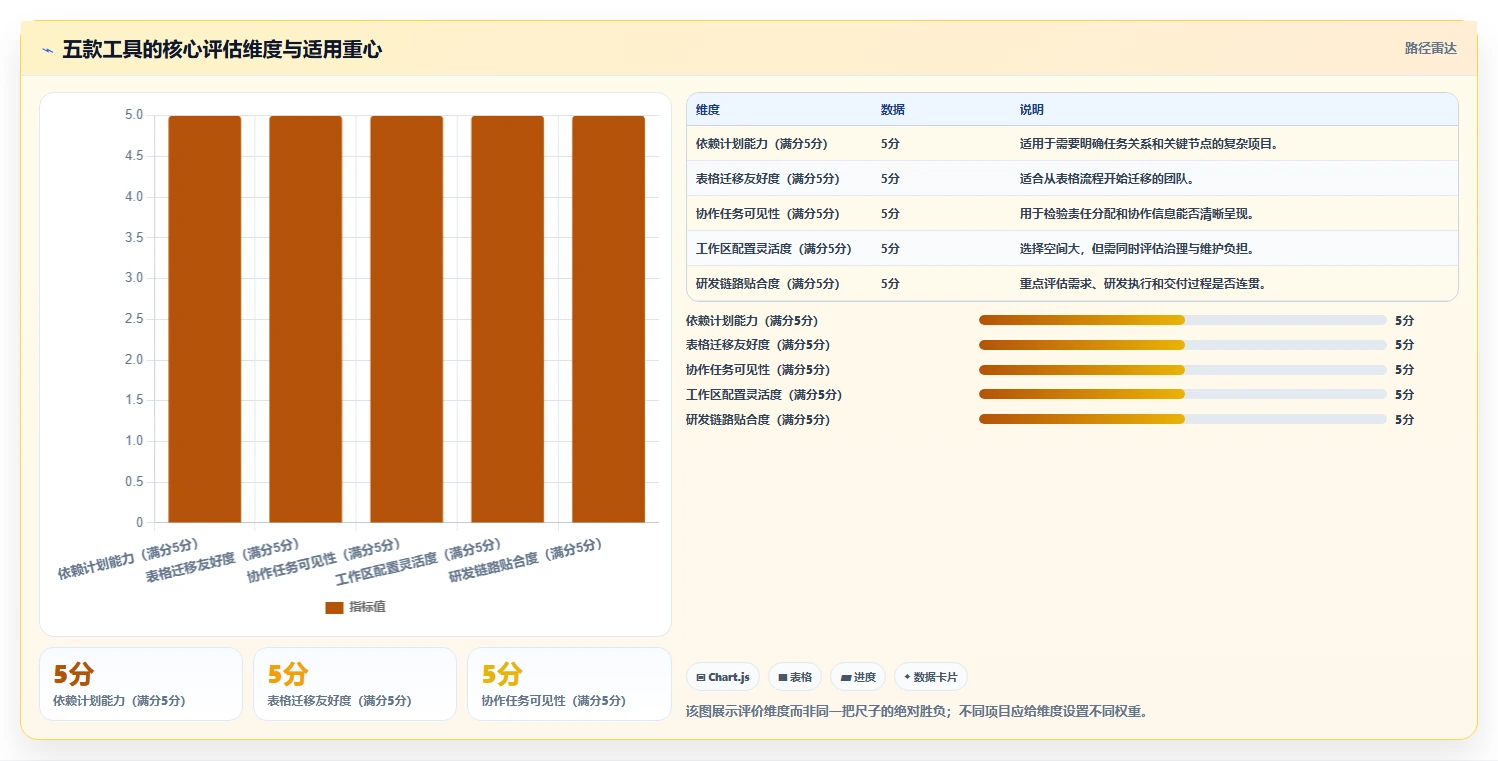Click the 依赖计划能力 bar in the chart
The height and width of the screenshot is (761, 1498).
click(205, 319)
